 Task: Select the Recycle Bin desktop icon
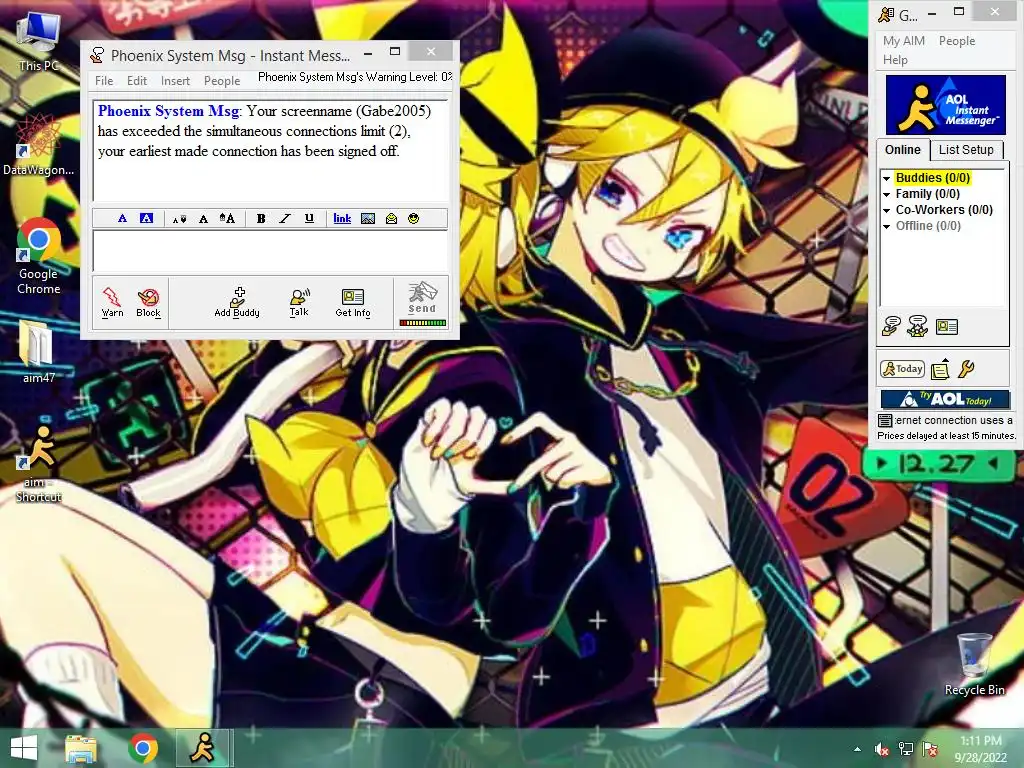pos(974,664)
